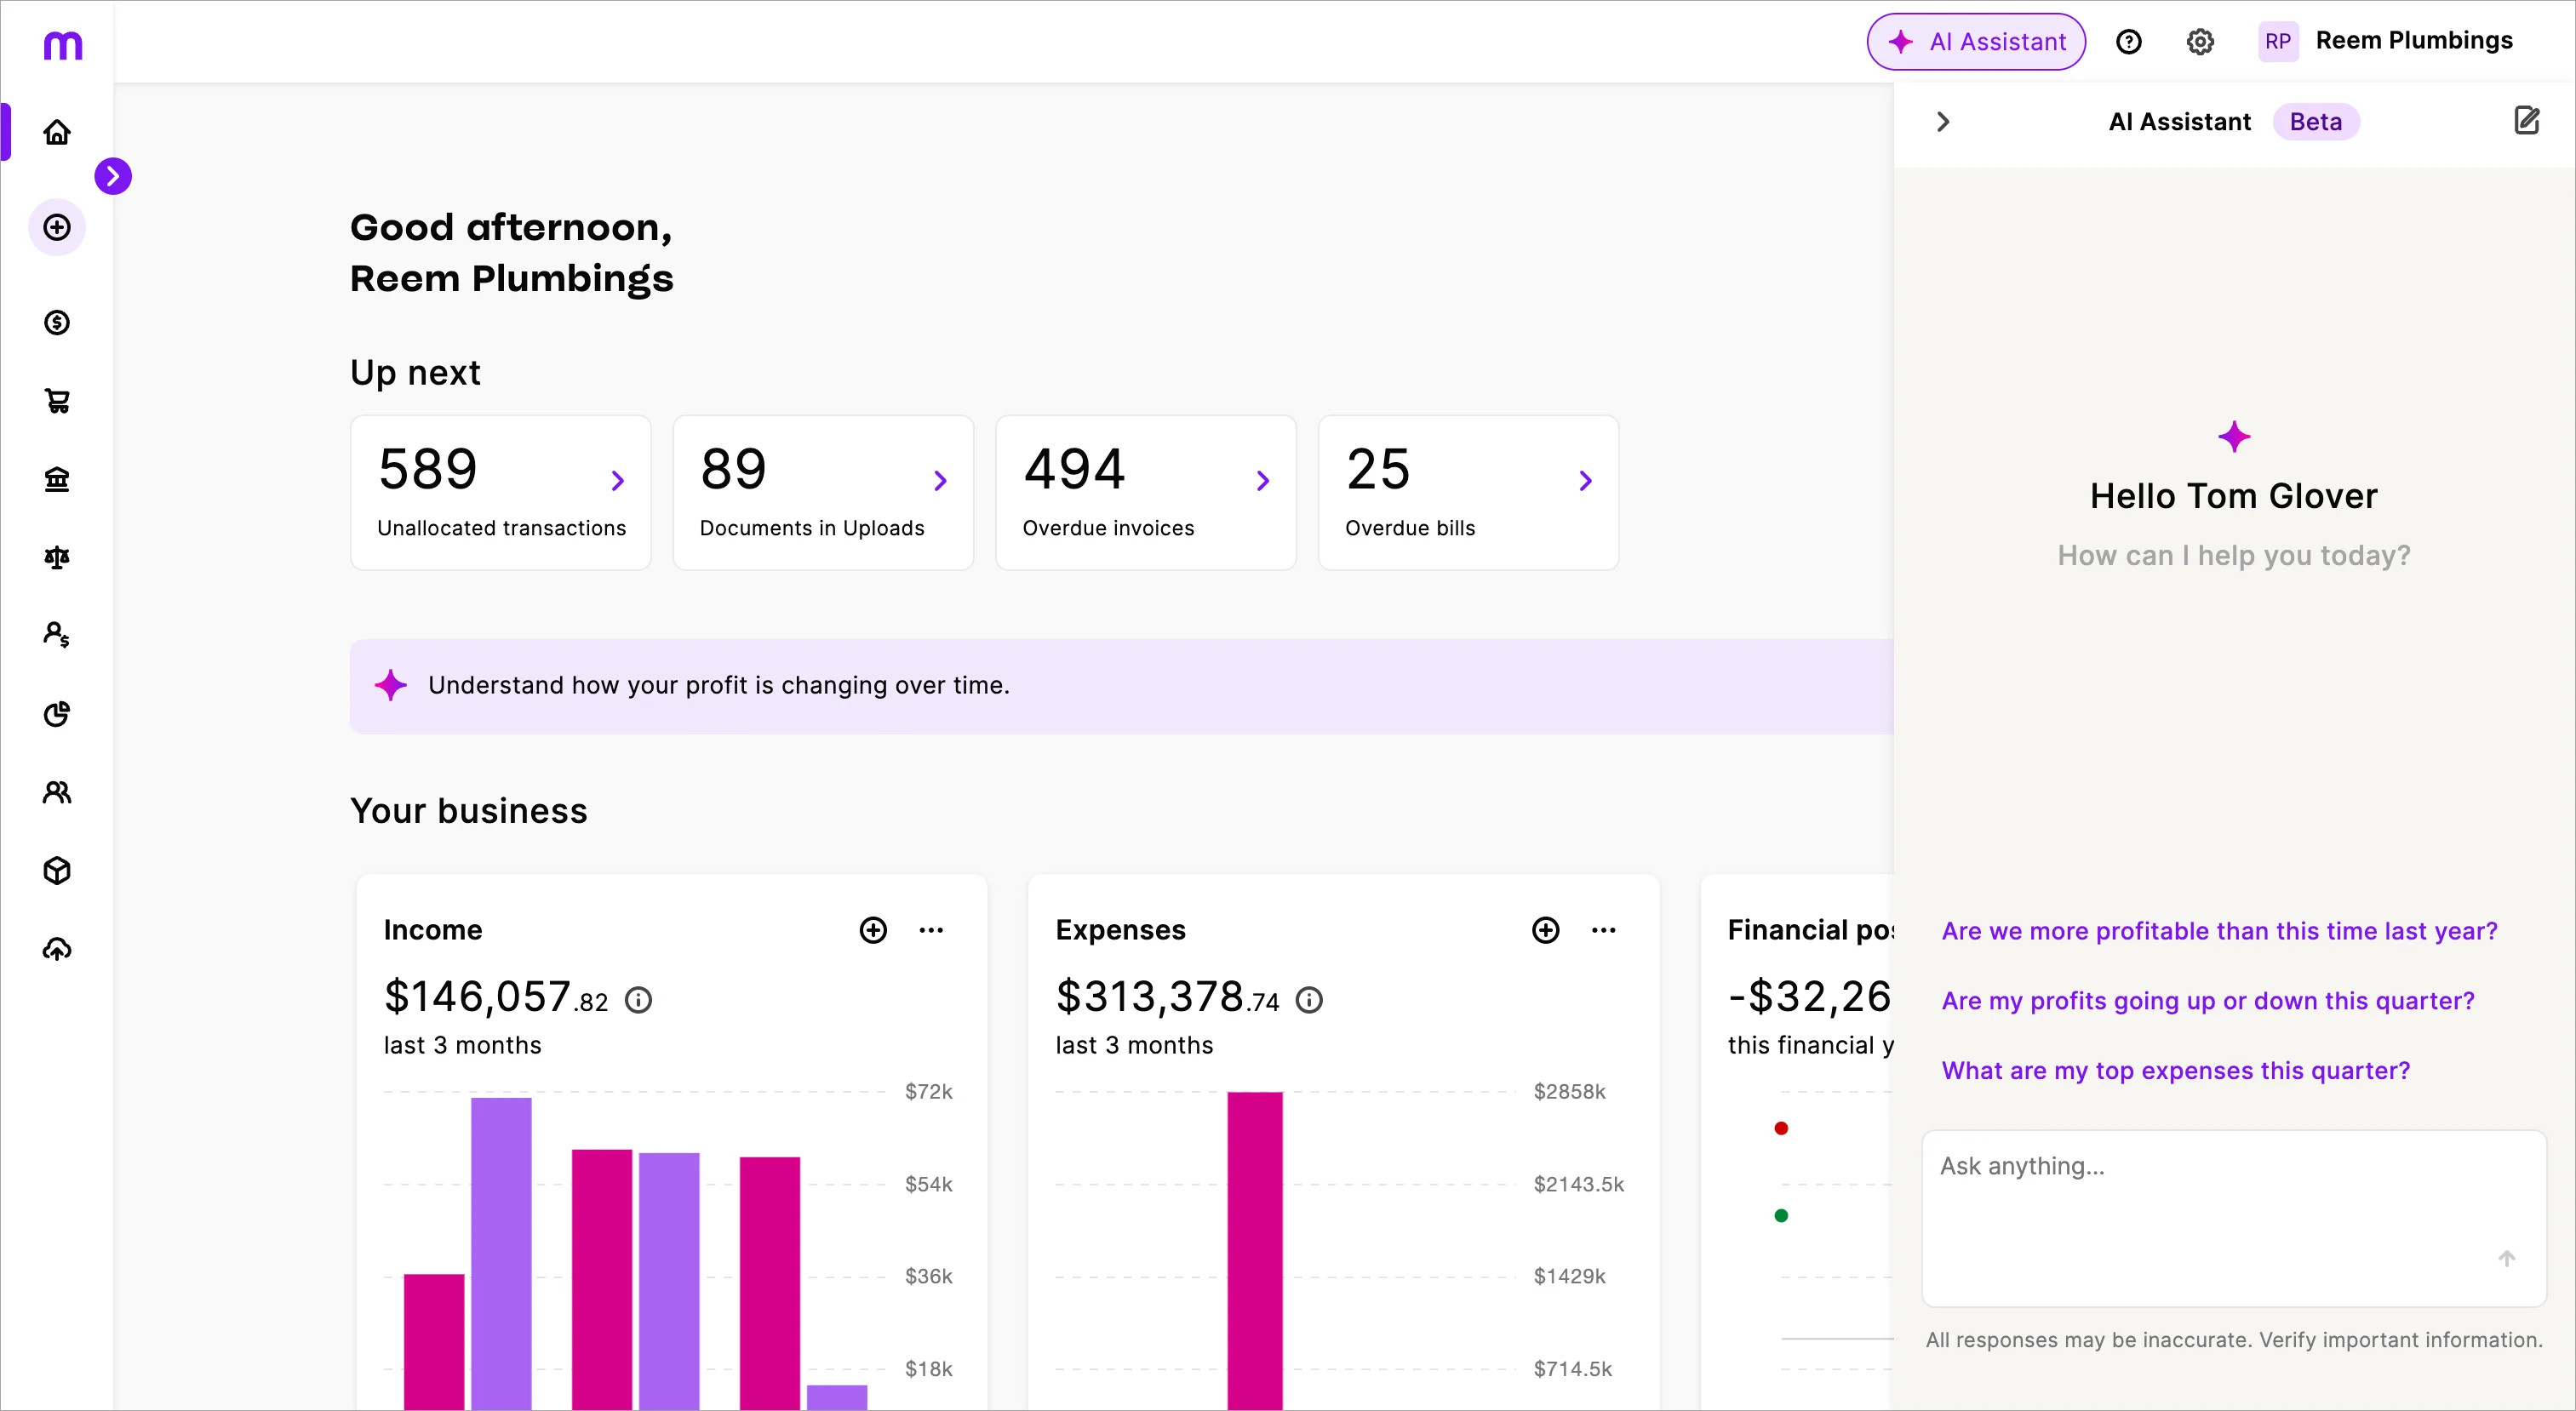Click the Financial position card title
This screenshot has width=2576, height=1411.
[x=1810, y=930]
